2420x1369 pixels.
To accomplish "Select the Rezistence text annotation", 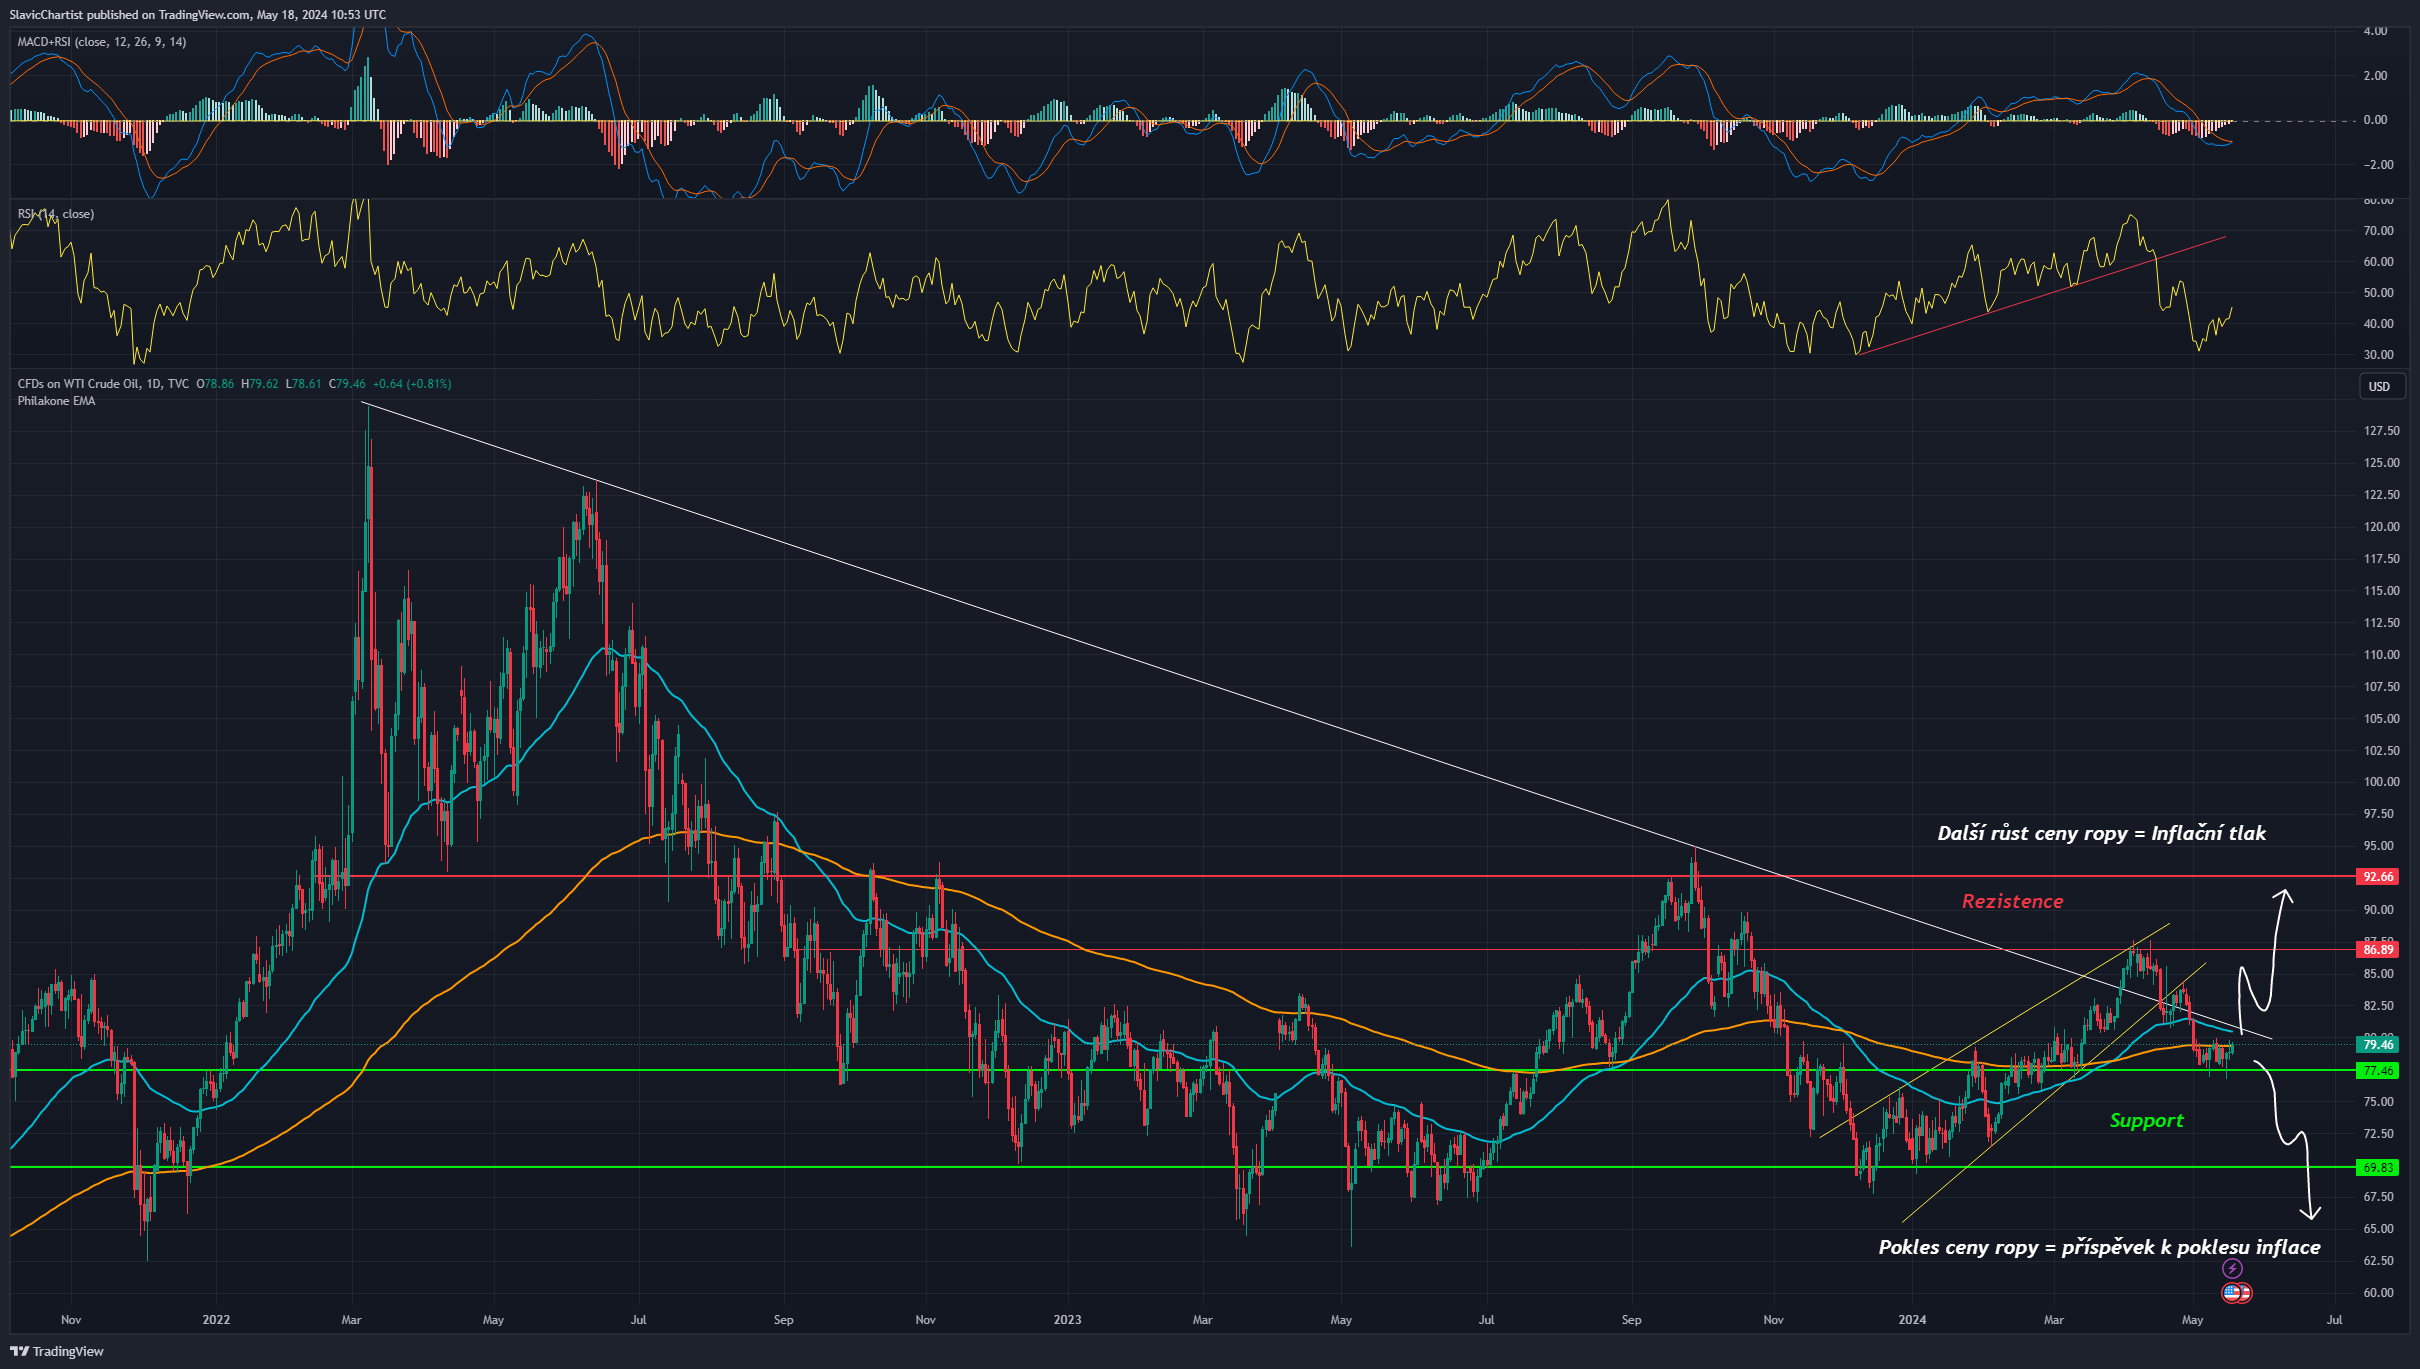I will pos(2012,901).
